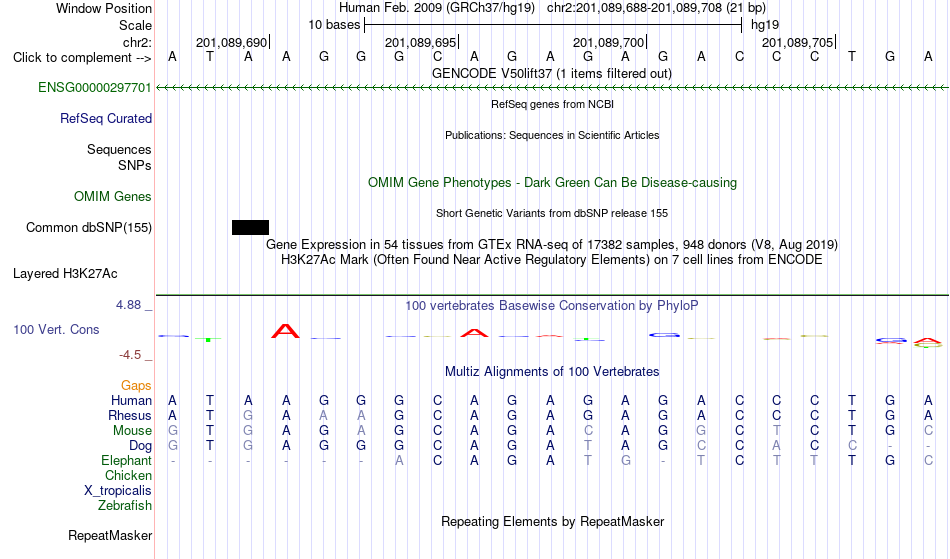Click position label 201,089,705 on the ruler
Viewport: 950px width, 559px height.
[x=798, y=42]
